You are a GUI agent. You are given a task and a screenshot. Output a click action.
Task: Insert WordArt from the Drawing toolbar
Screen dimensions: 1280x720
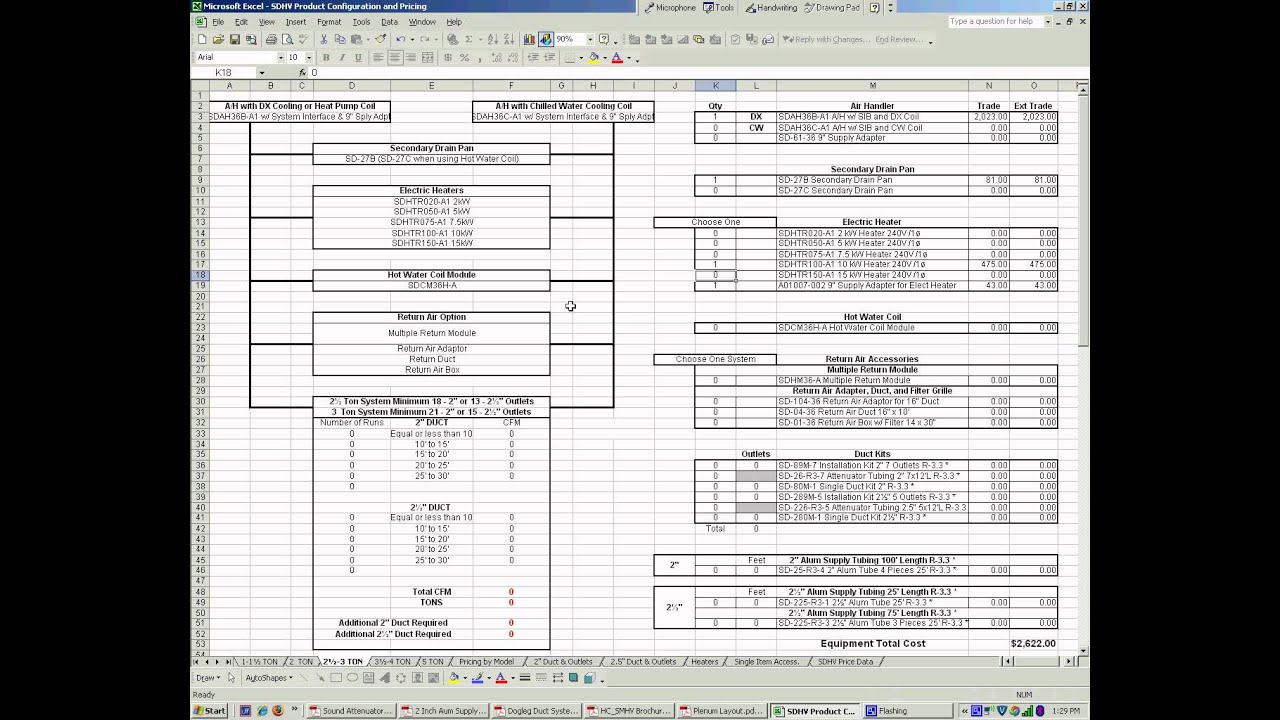384,678
